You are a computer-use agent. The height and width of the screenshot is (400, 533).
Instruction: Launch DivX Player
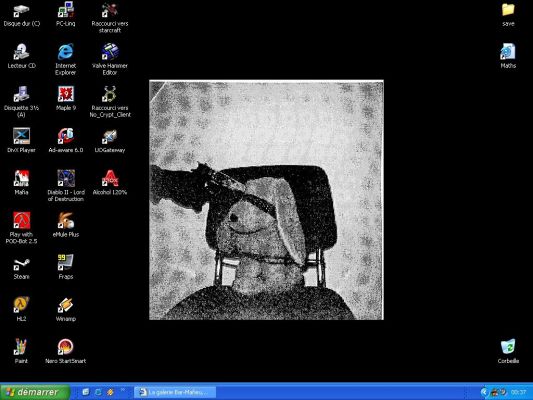point(21,141)
